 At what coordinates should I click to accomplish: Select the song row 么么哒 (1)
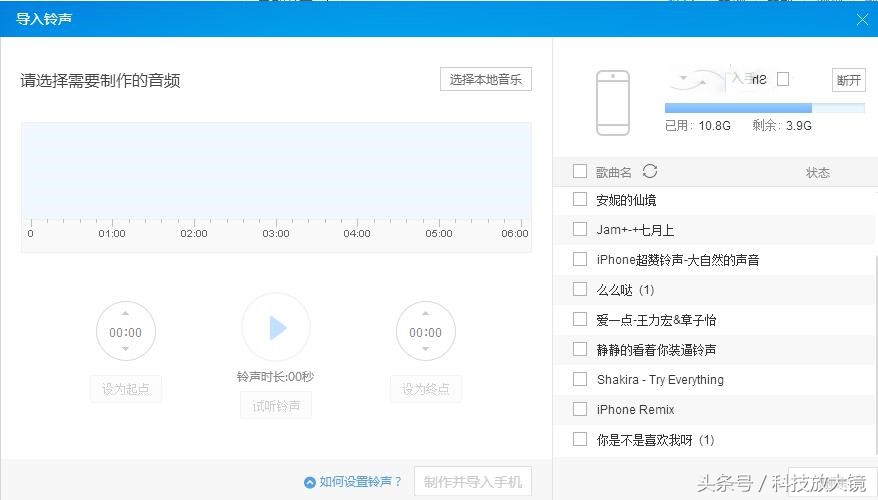[x=714, y=289]
